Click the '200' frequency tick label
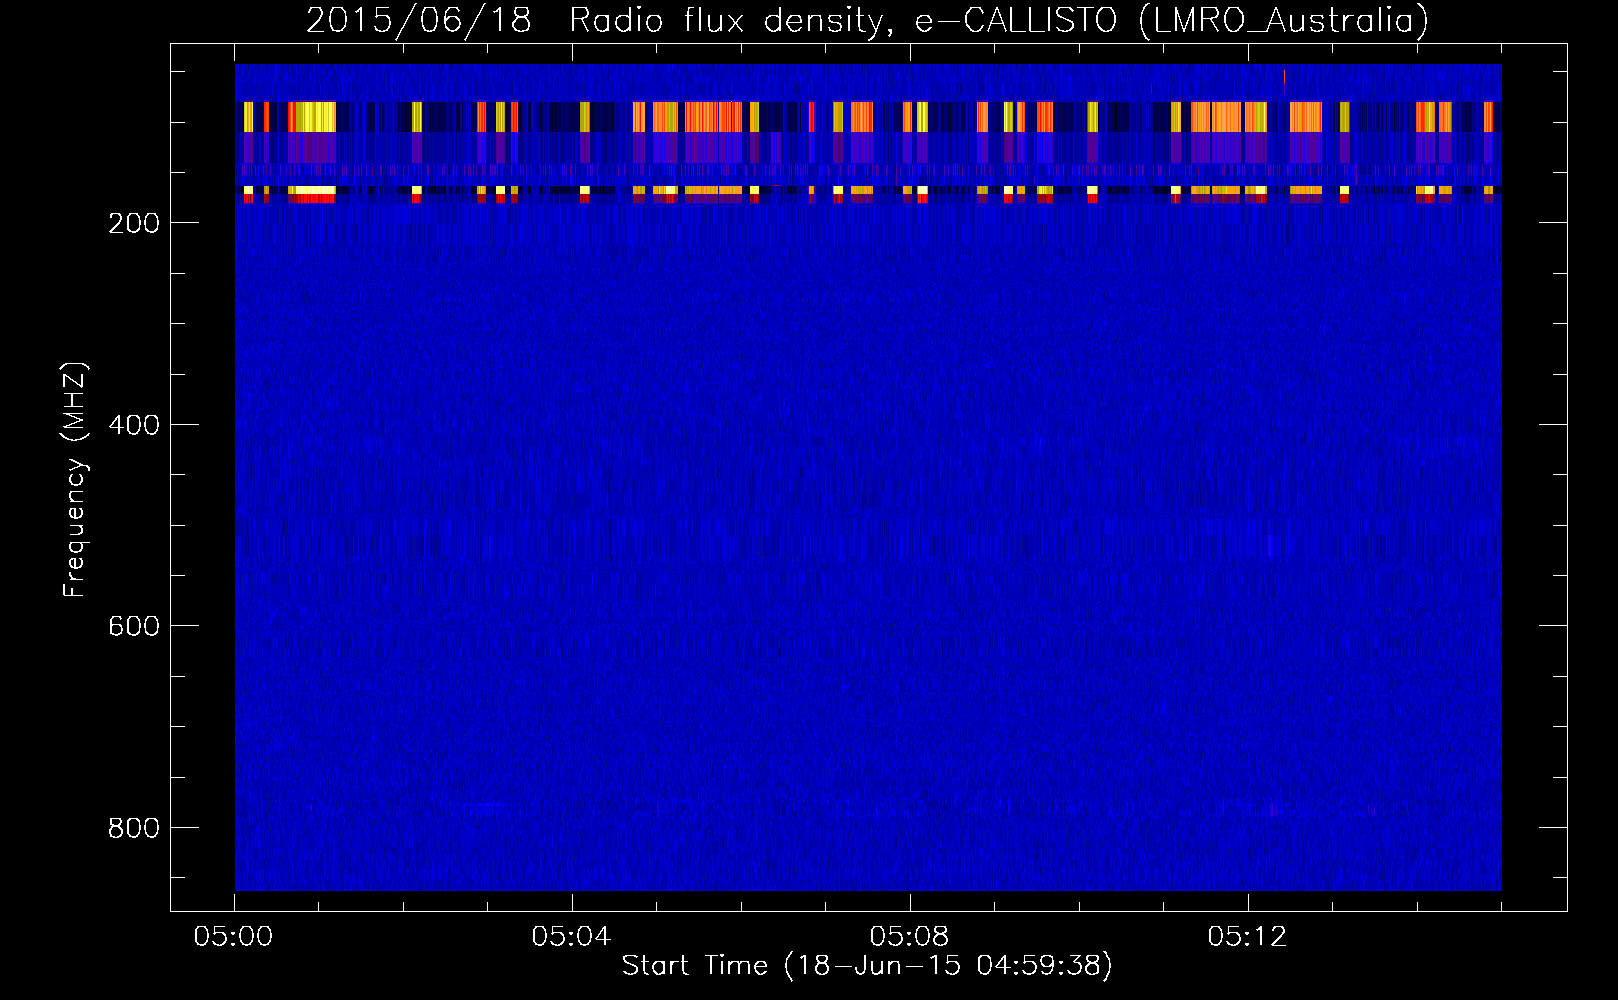1618x1000 pixels. pos(134,223)
